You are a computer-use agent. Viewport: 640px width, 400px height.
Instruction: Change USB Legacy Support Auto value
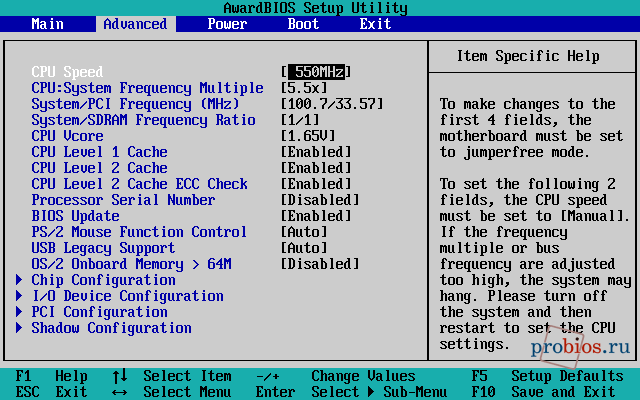[x=304, y=248]
